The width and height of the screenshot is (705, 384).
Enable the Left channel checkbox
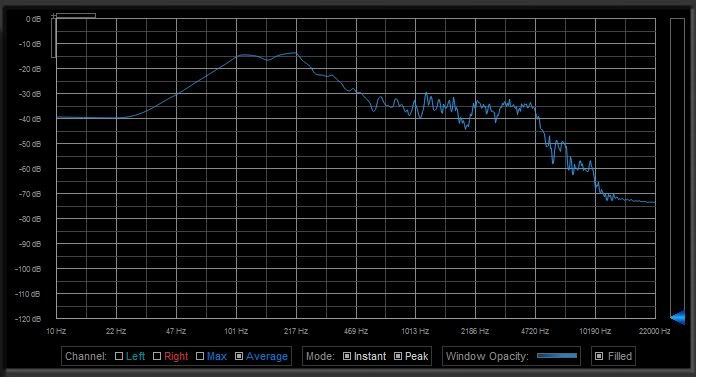[119, 356]
